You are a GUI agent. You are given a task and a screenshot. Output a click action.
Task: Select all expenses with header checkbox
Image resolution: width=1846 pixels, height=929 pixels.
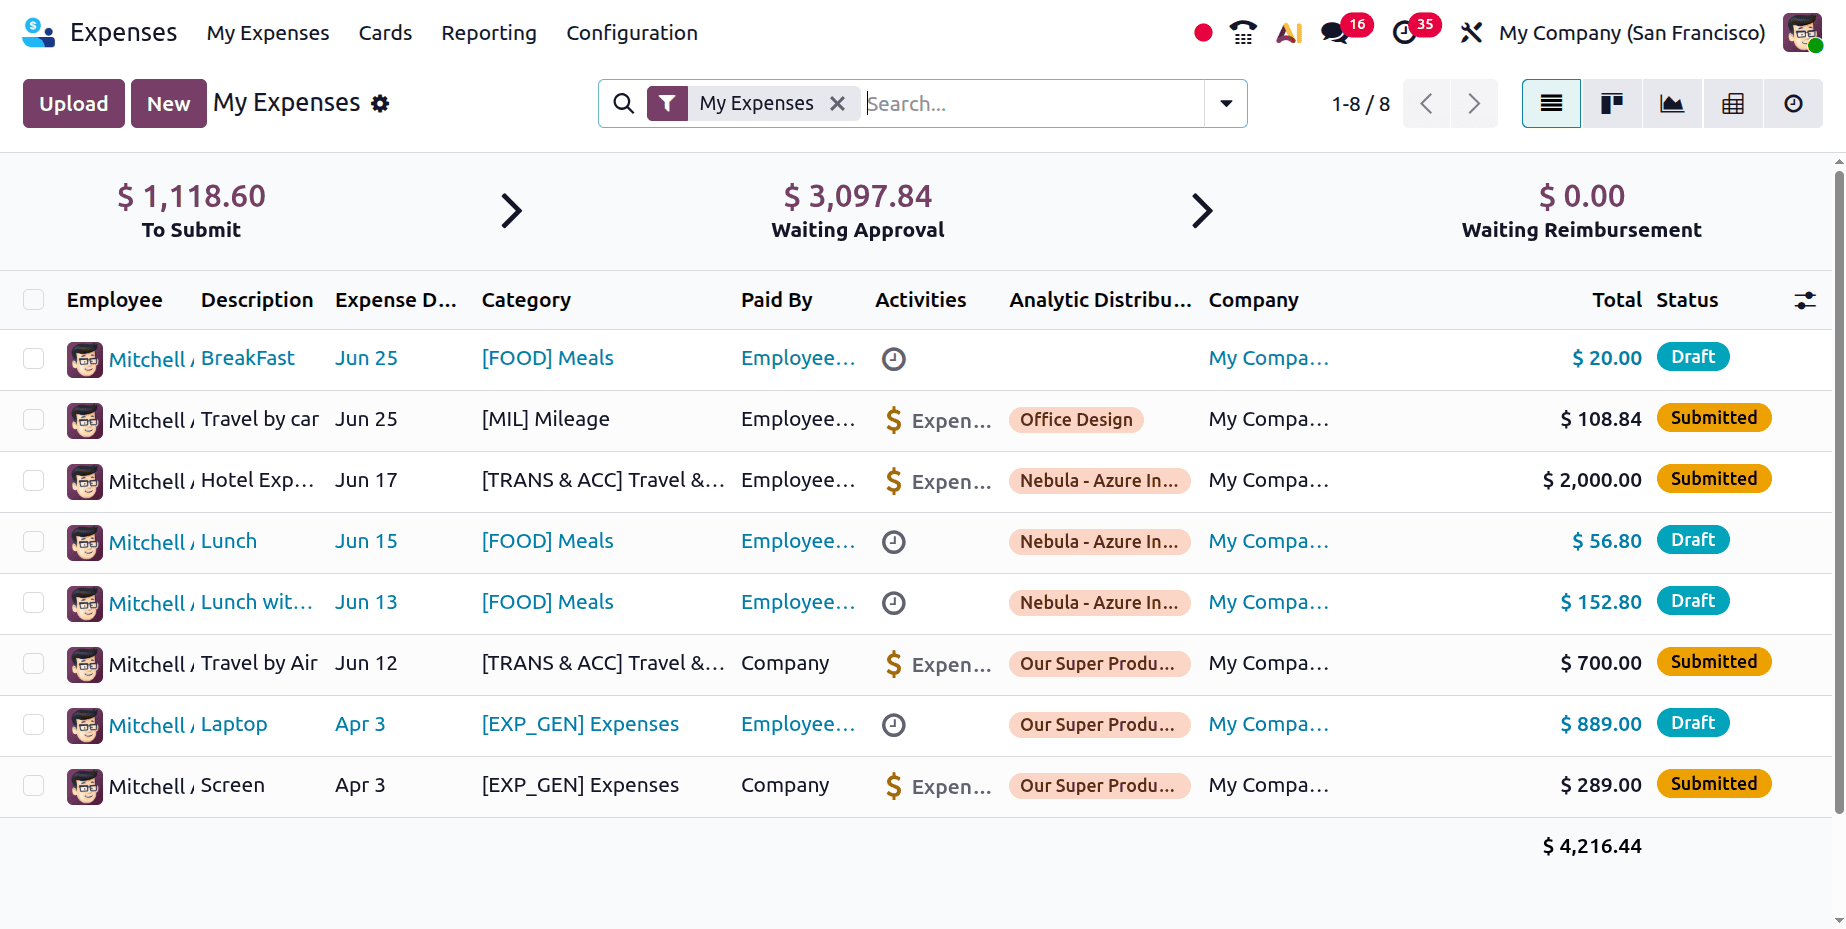point(34,300)
